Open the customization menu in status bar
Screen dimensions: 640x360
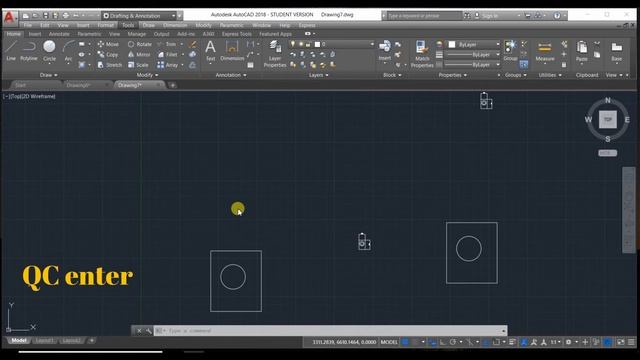click(x=632, y=342)
